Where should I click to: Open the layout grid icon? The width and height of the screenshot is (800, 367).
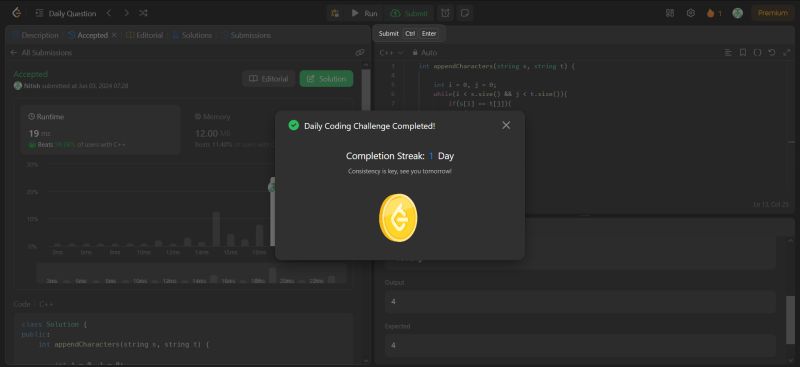click(x=670, y=13)
